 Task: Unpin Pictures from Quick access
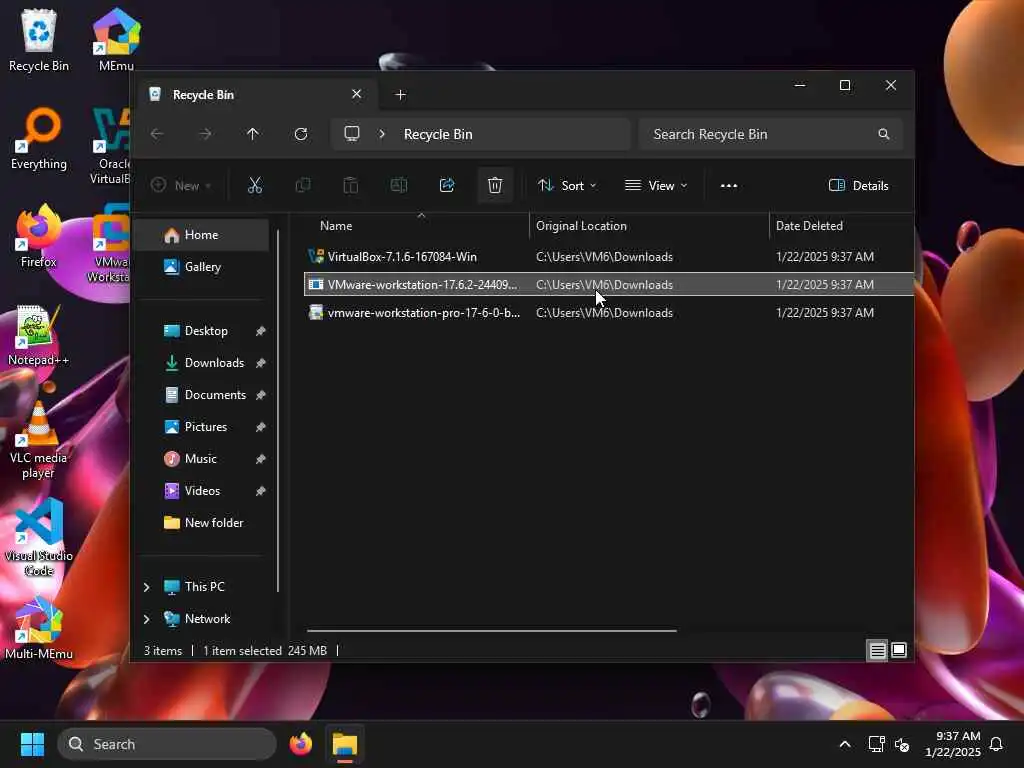pyautogui.click(x=261, y=427)
